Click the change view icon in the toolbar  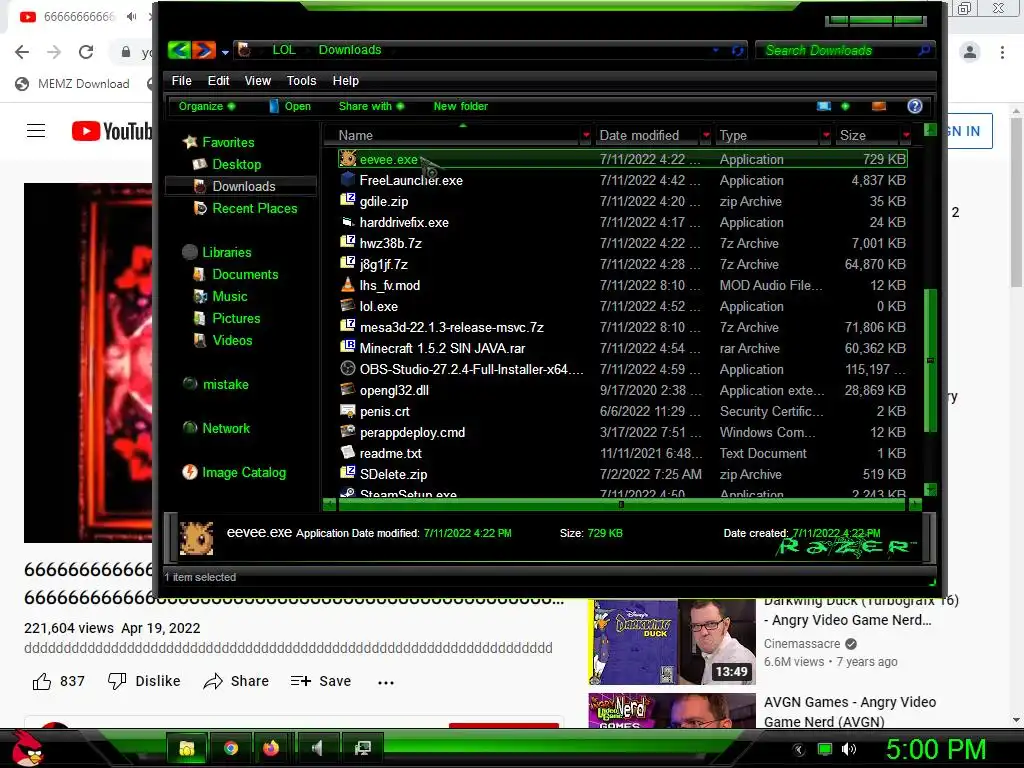824,106
